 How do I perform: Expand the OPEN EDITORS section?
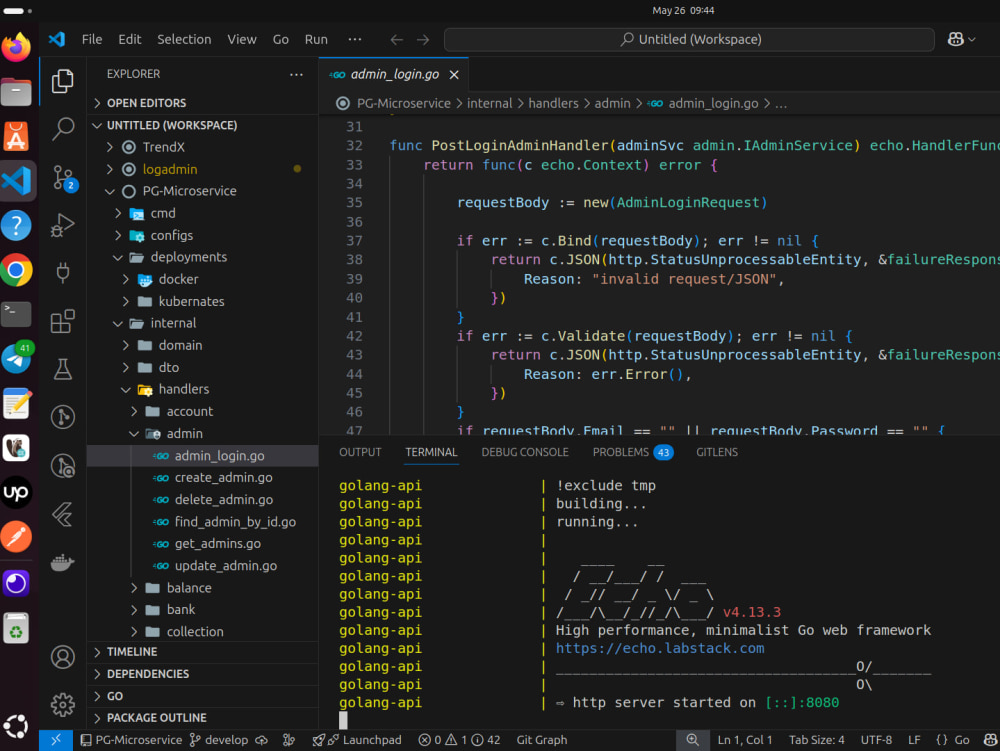(146, 103)
